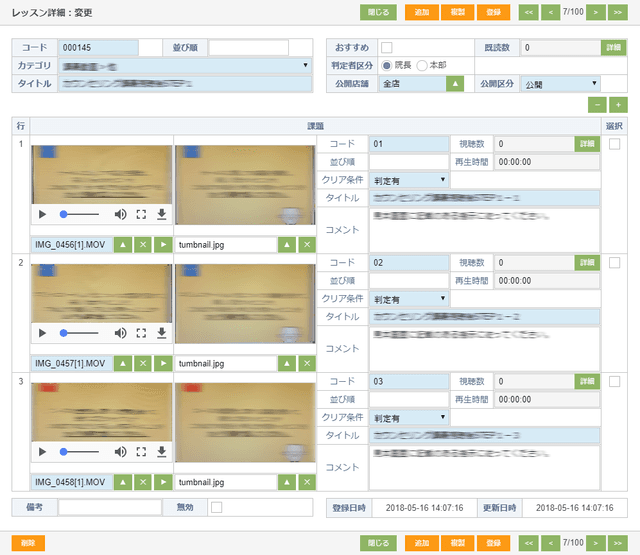The image size is (640, 555).
Task: Click the 備考 input field
Action: [x=110, y=508]
